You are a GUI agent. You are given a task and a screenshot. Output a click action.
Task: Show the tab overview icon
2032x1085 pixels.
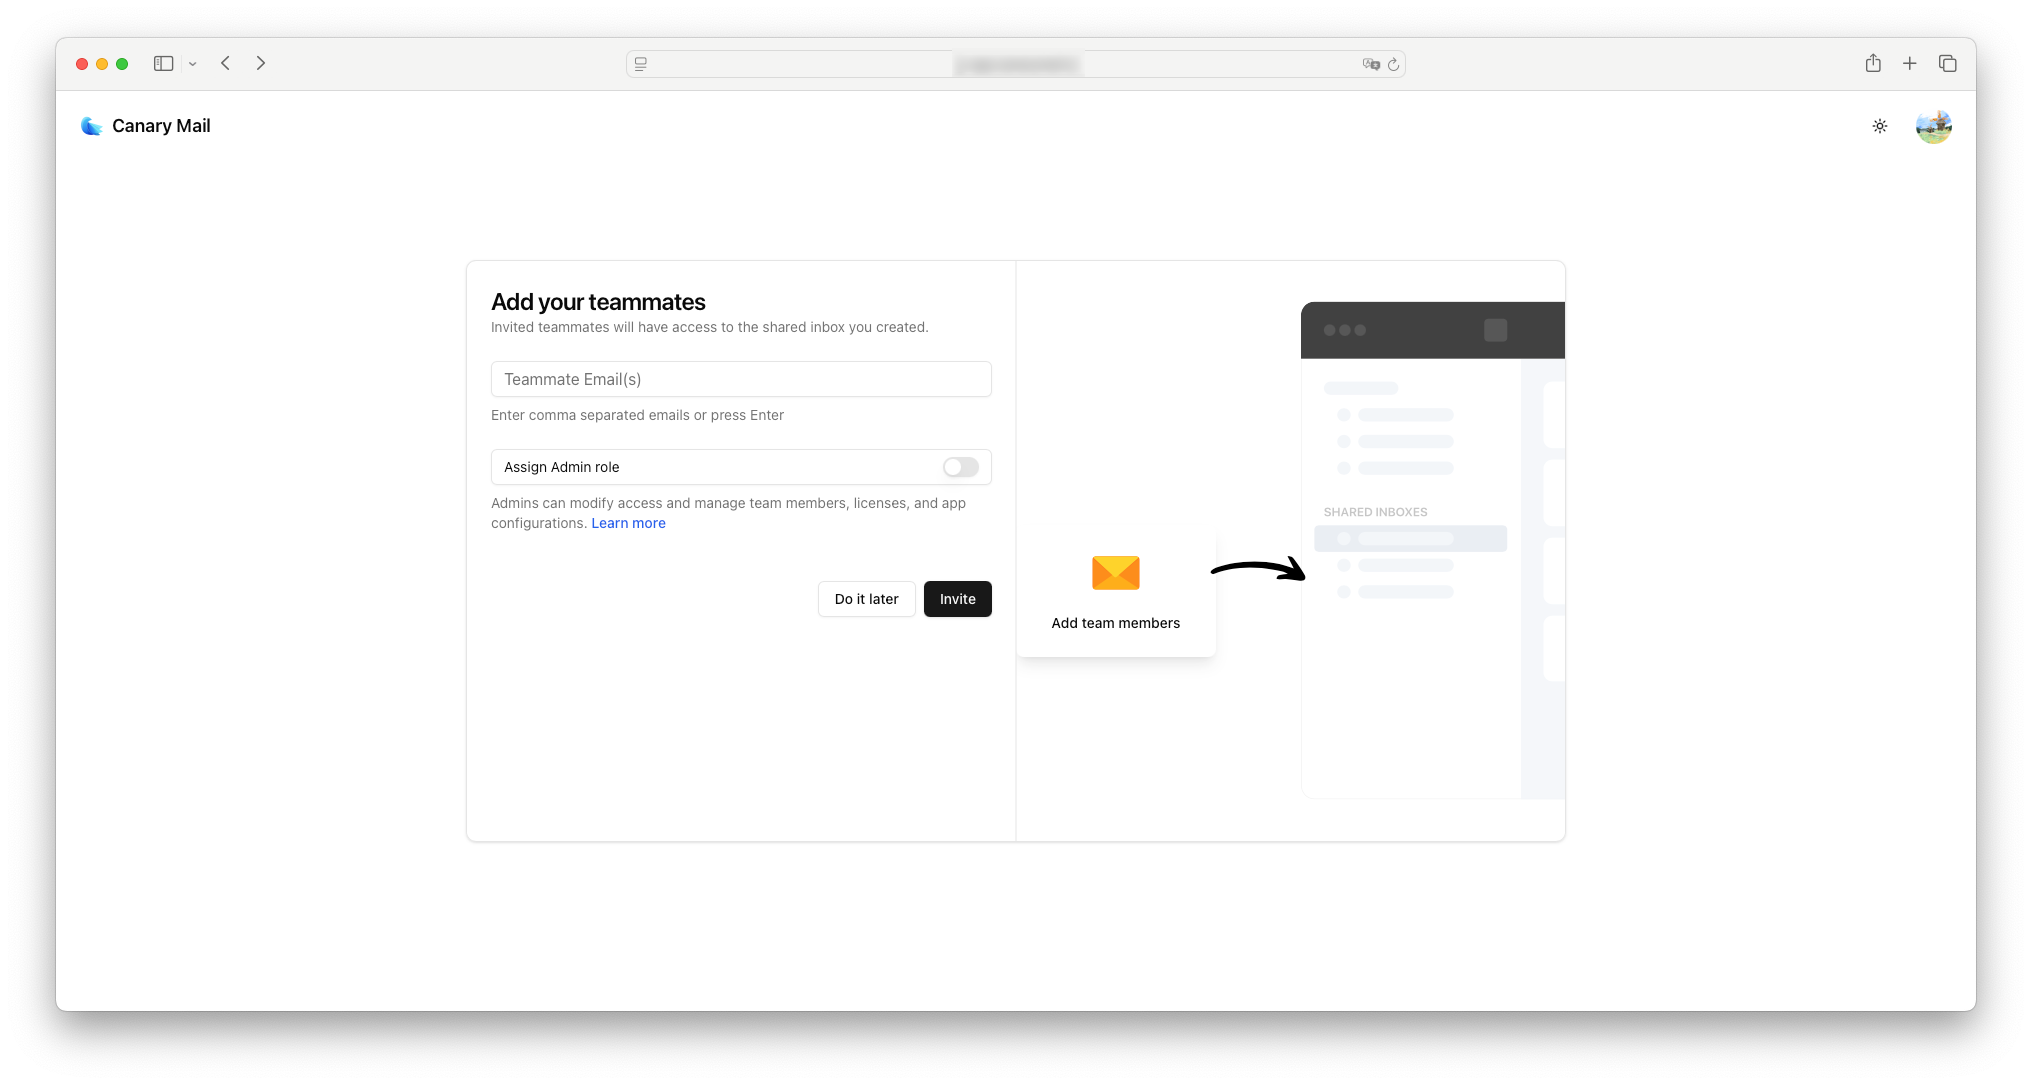click(x=1947, y=63)
